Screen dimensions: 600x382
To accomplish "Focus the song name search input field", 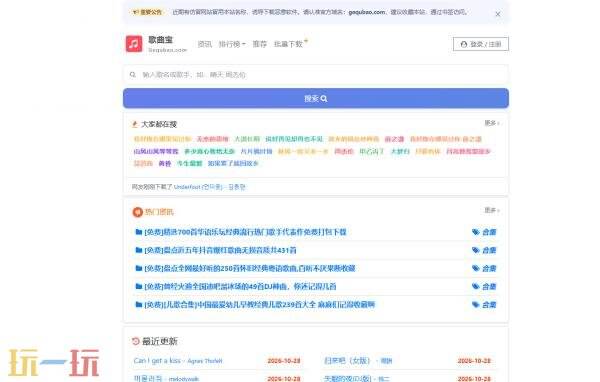I will pos(316,75).
